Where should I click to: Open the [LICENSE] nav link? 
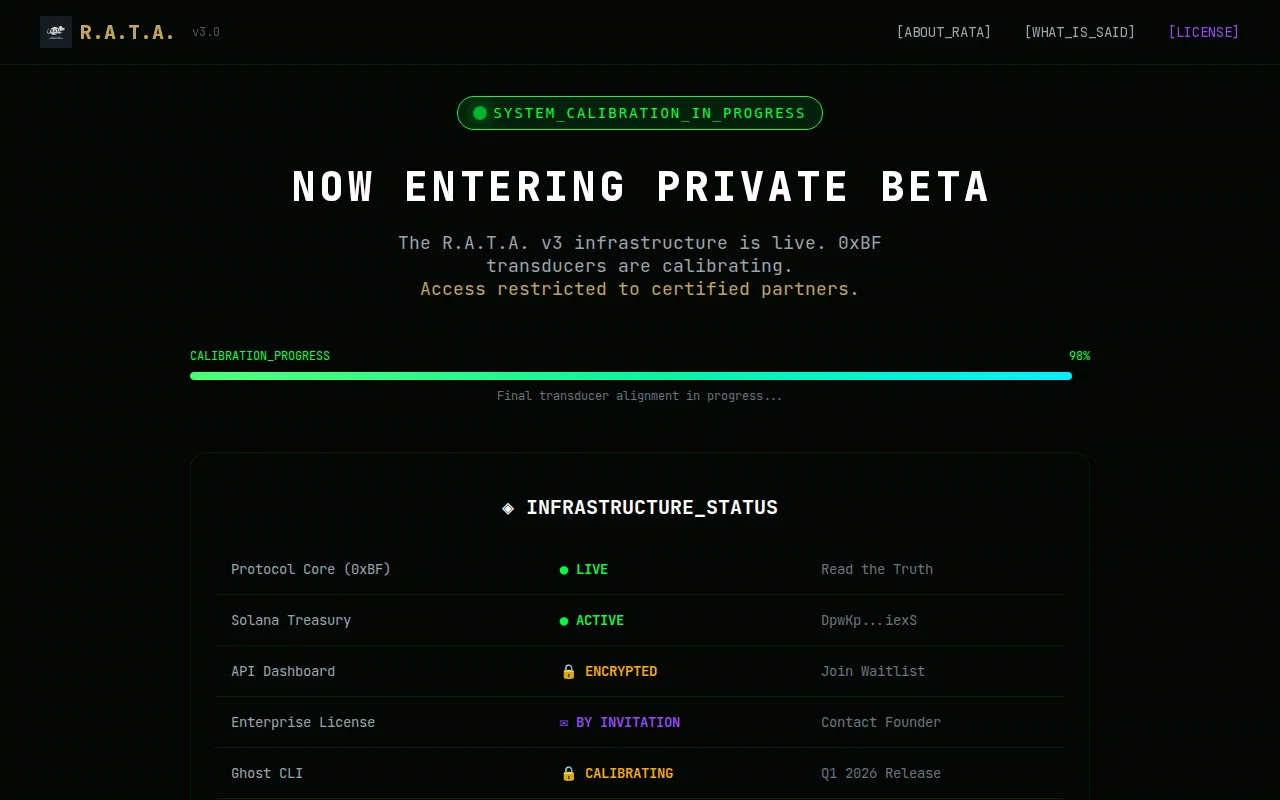[1204, 32]
